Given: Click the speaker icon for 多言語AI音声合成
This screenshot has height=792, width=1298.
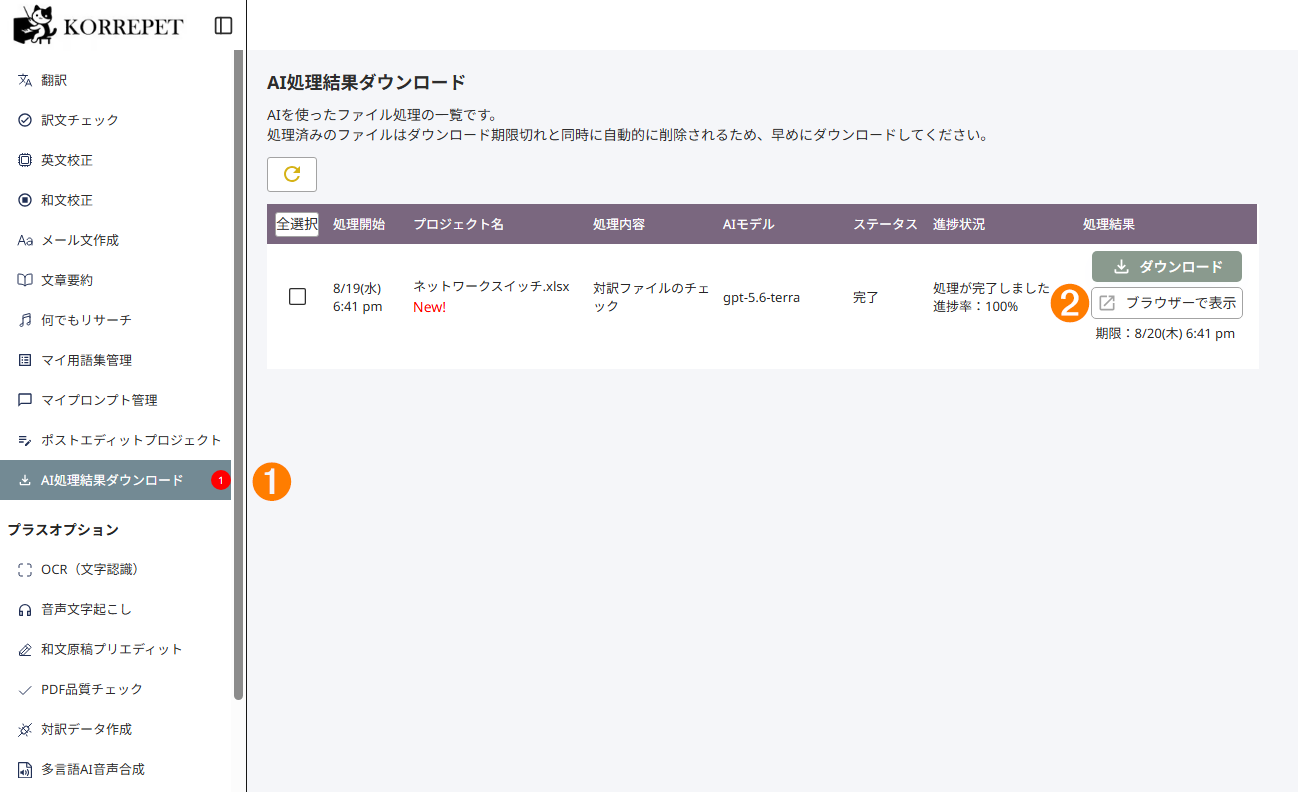Looking at the screenshot, I should coord(25,769).
